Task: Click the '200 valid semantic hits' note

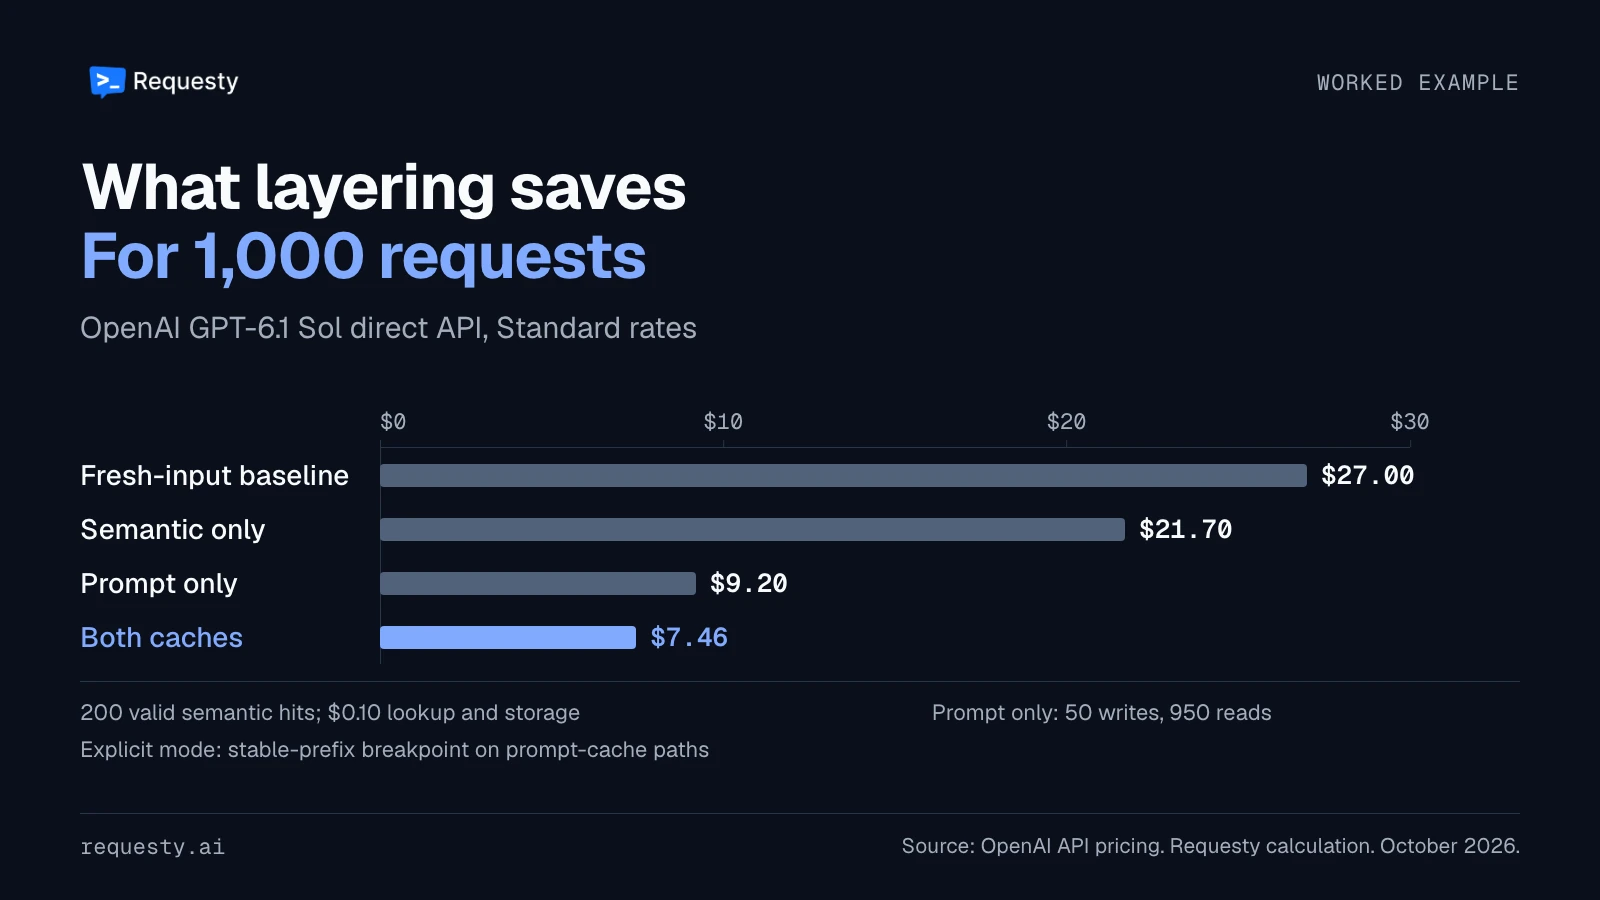Action: coord(330,713)
